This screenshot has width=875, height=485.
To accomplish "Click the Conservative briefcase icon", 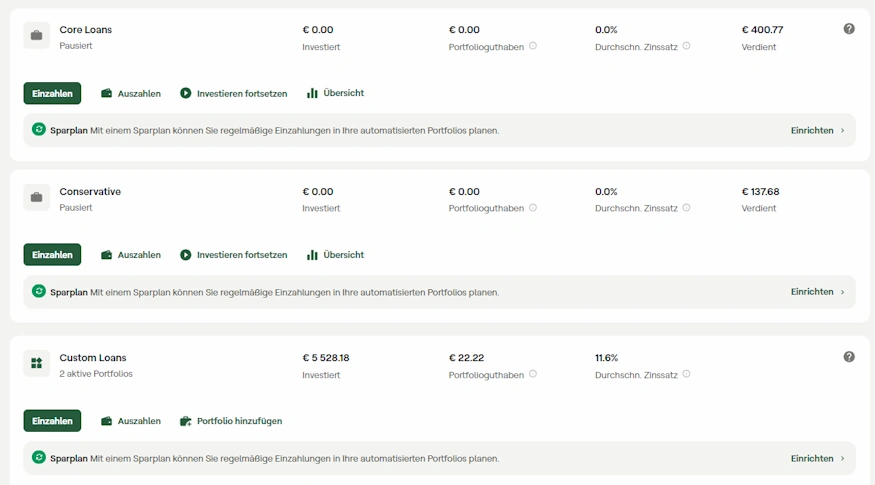I will pyautogui.click(x=37, y=198).
